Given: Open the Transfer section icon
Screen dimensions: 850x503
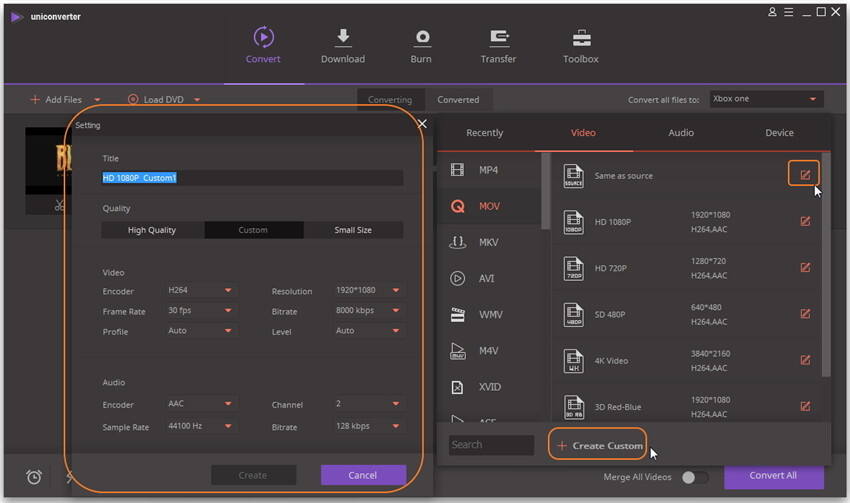Looking at the screenshot, I should (499, 37).
